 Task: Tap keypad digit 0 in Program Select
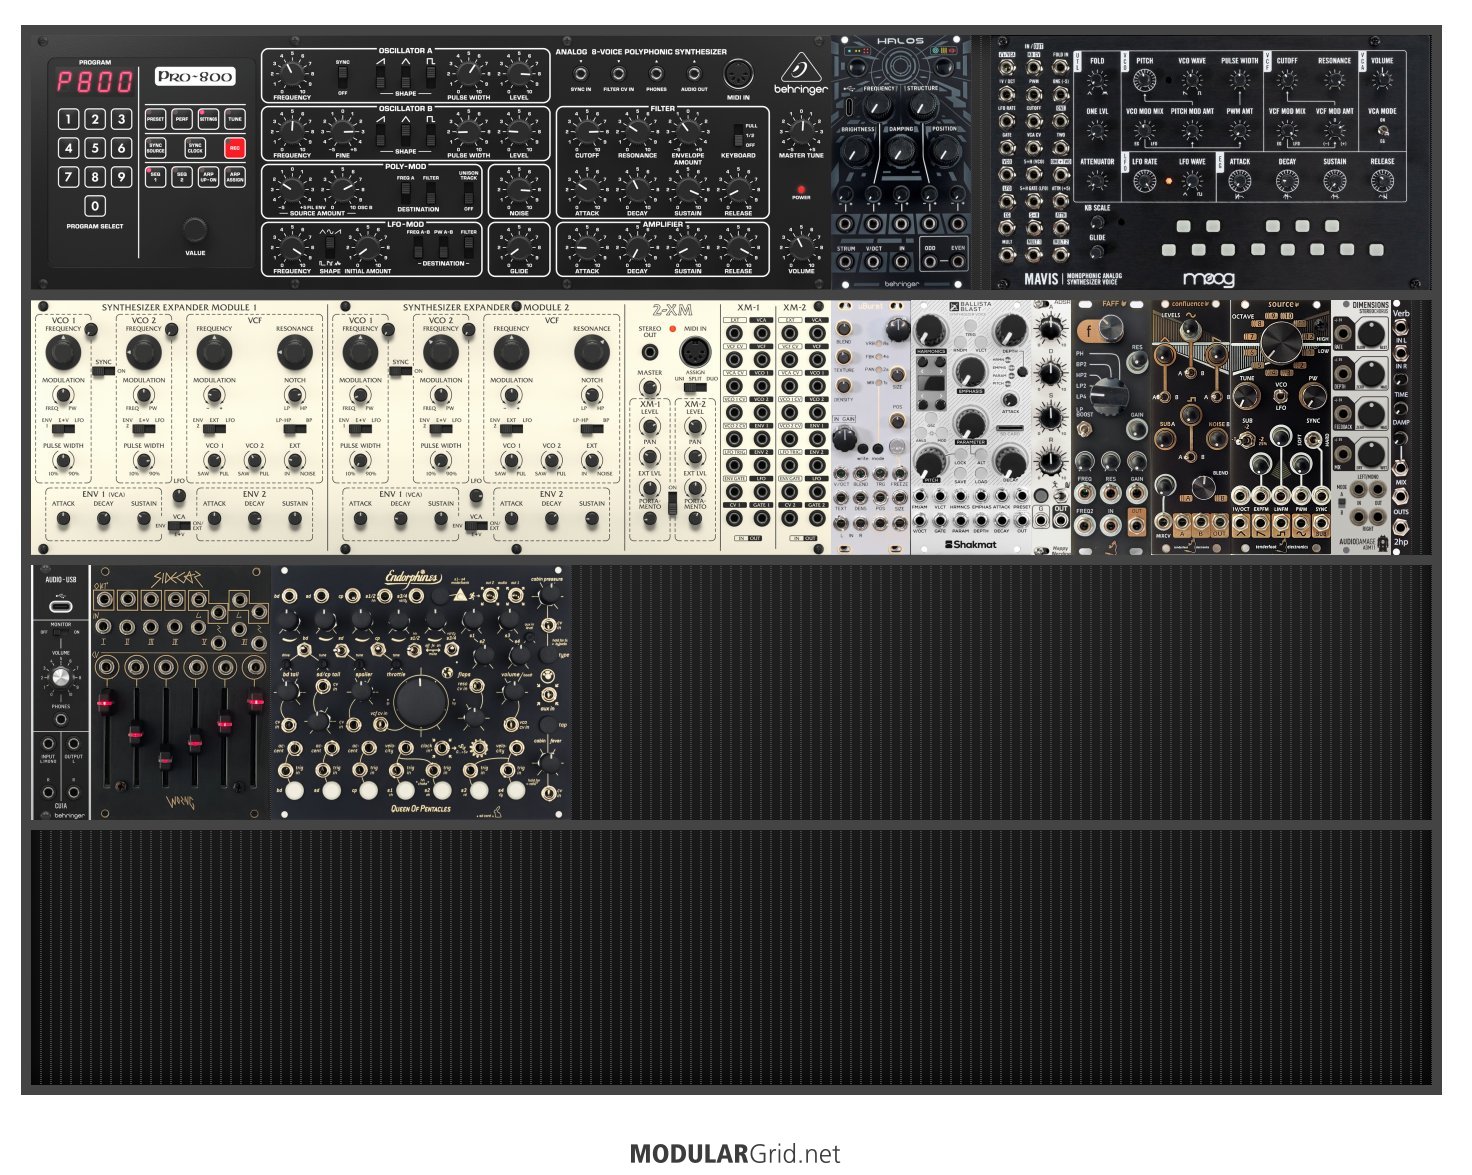click(x=95, y=206)
